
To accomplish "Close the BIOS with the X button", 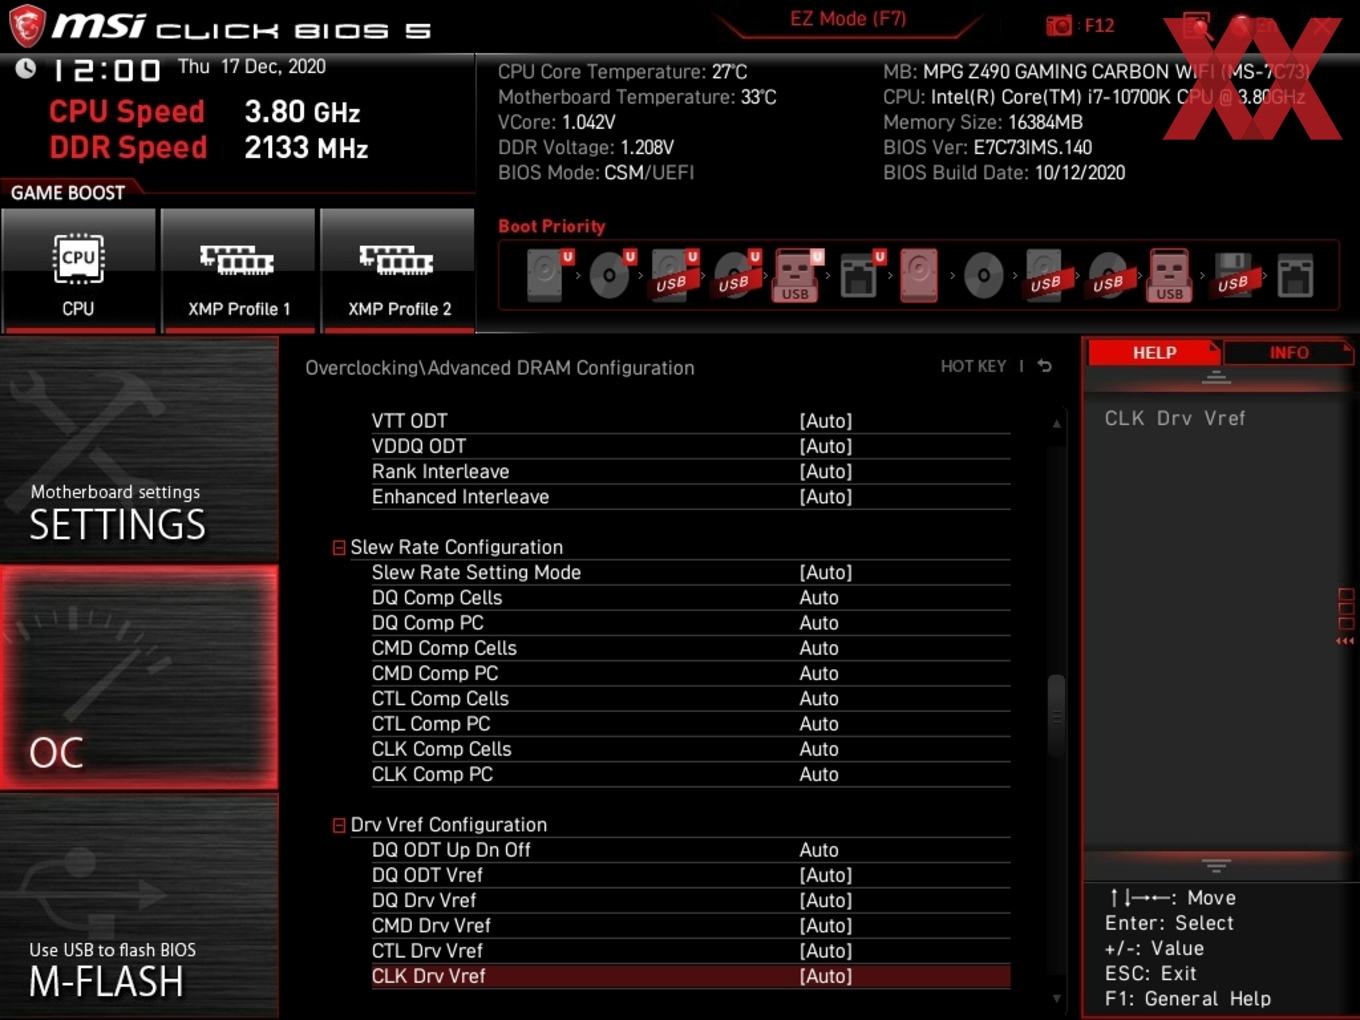I will (x=1323, y=26).
